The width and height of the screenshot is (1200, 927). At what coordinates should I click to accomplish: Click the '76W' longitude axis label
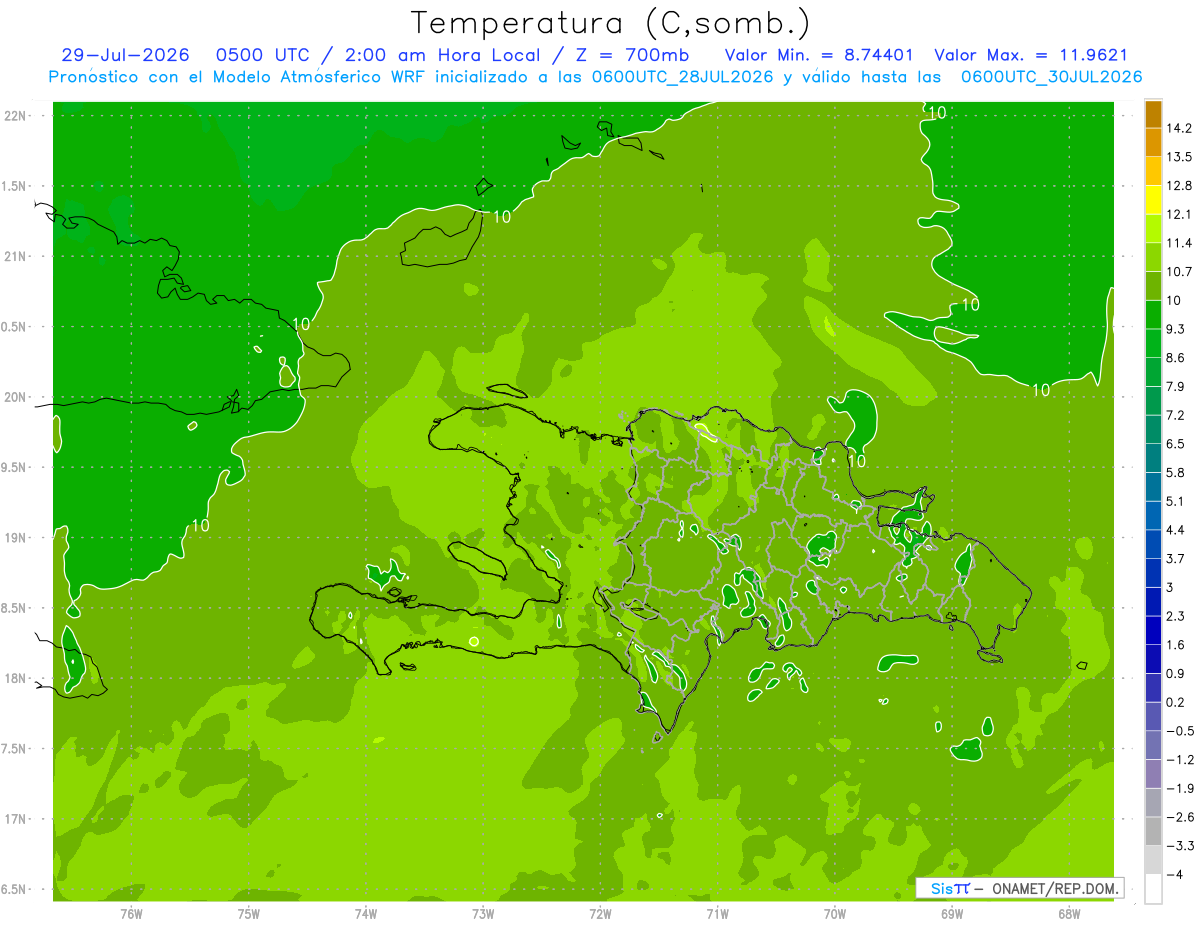131,913
